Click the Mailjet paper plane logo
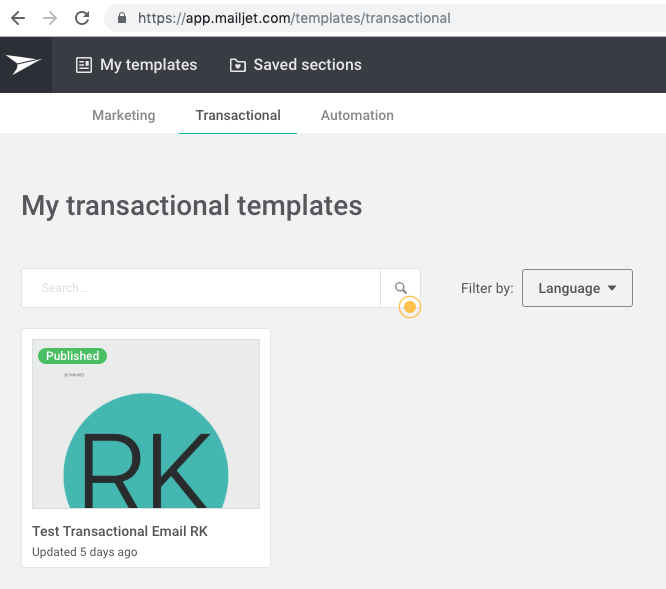The height and width of the screenshot is (589, 666). point(24,65)
